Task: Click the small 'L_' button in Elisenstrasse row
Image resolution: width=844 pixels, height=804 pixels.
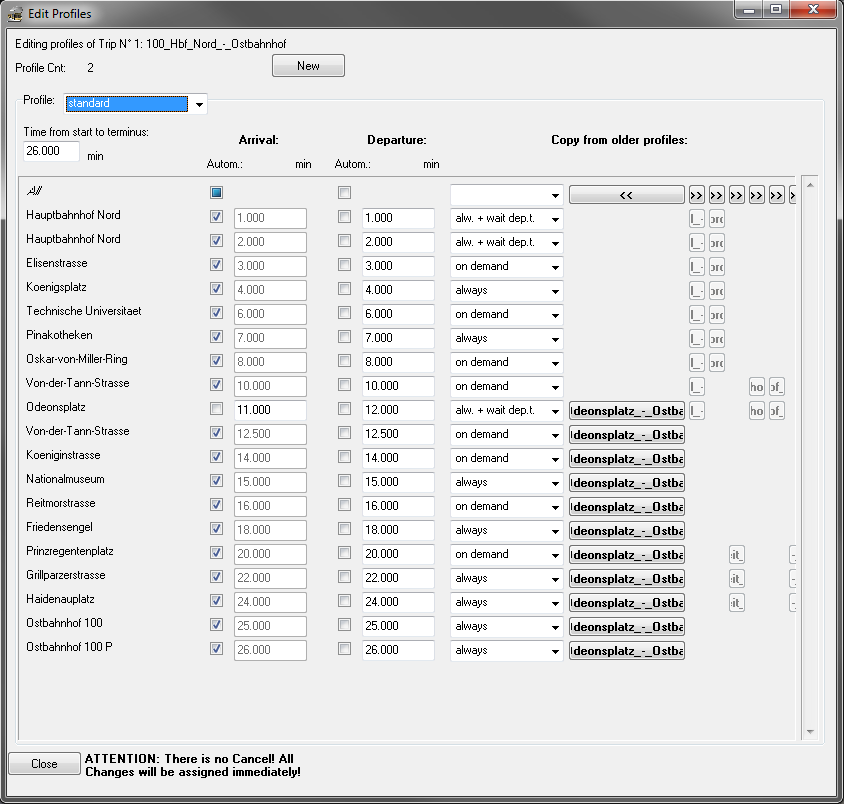Action: click(697, 267)
